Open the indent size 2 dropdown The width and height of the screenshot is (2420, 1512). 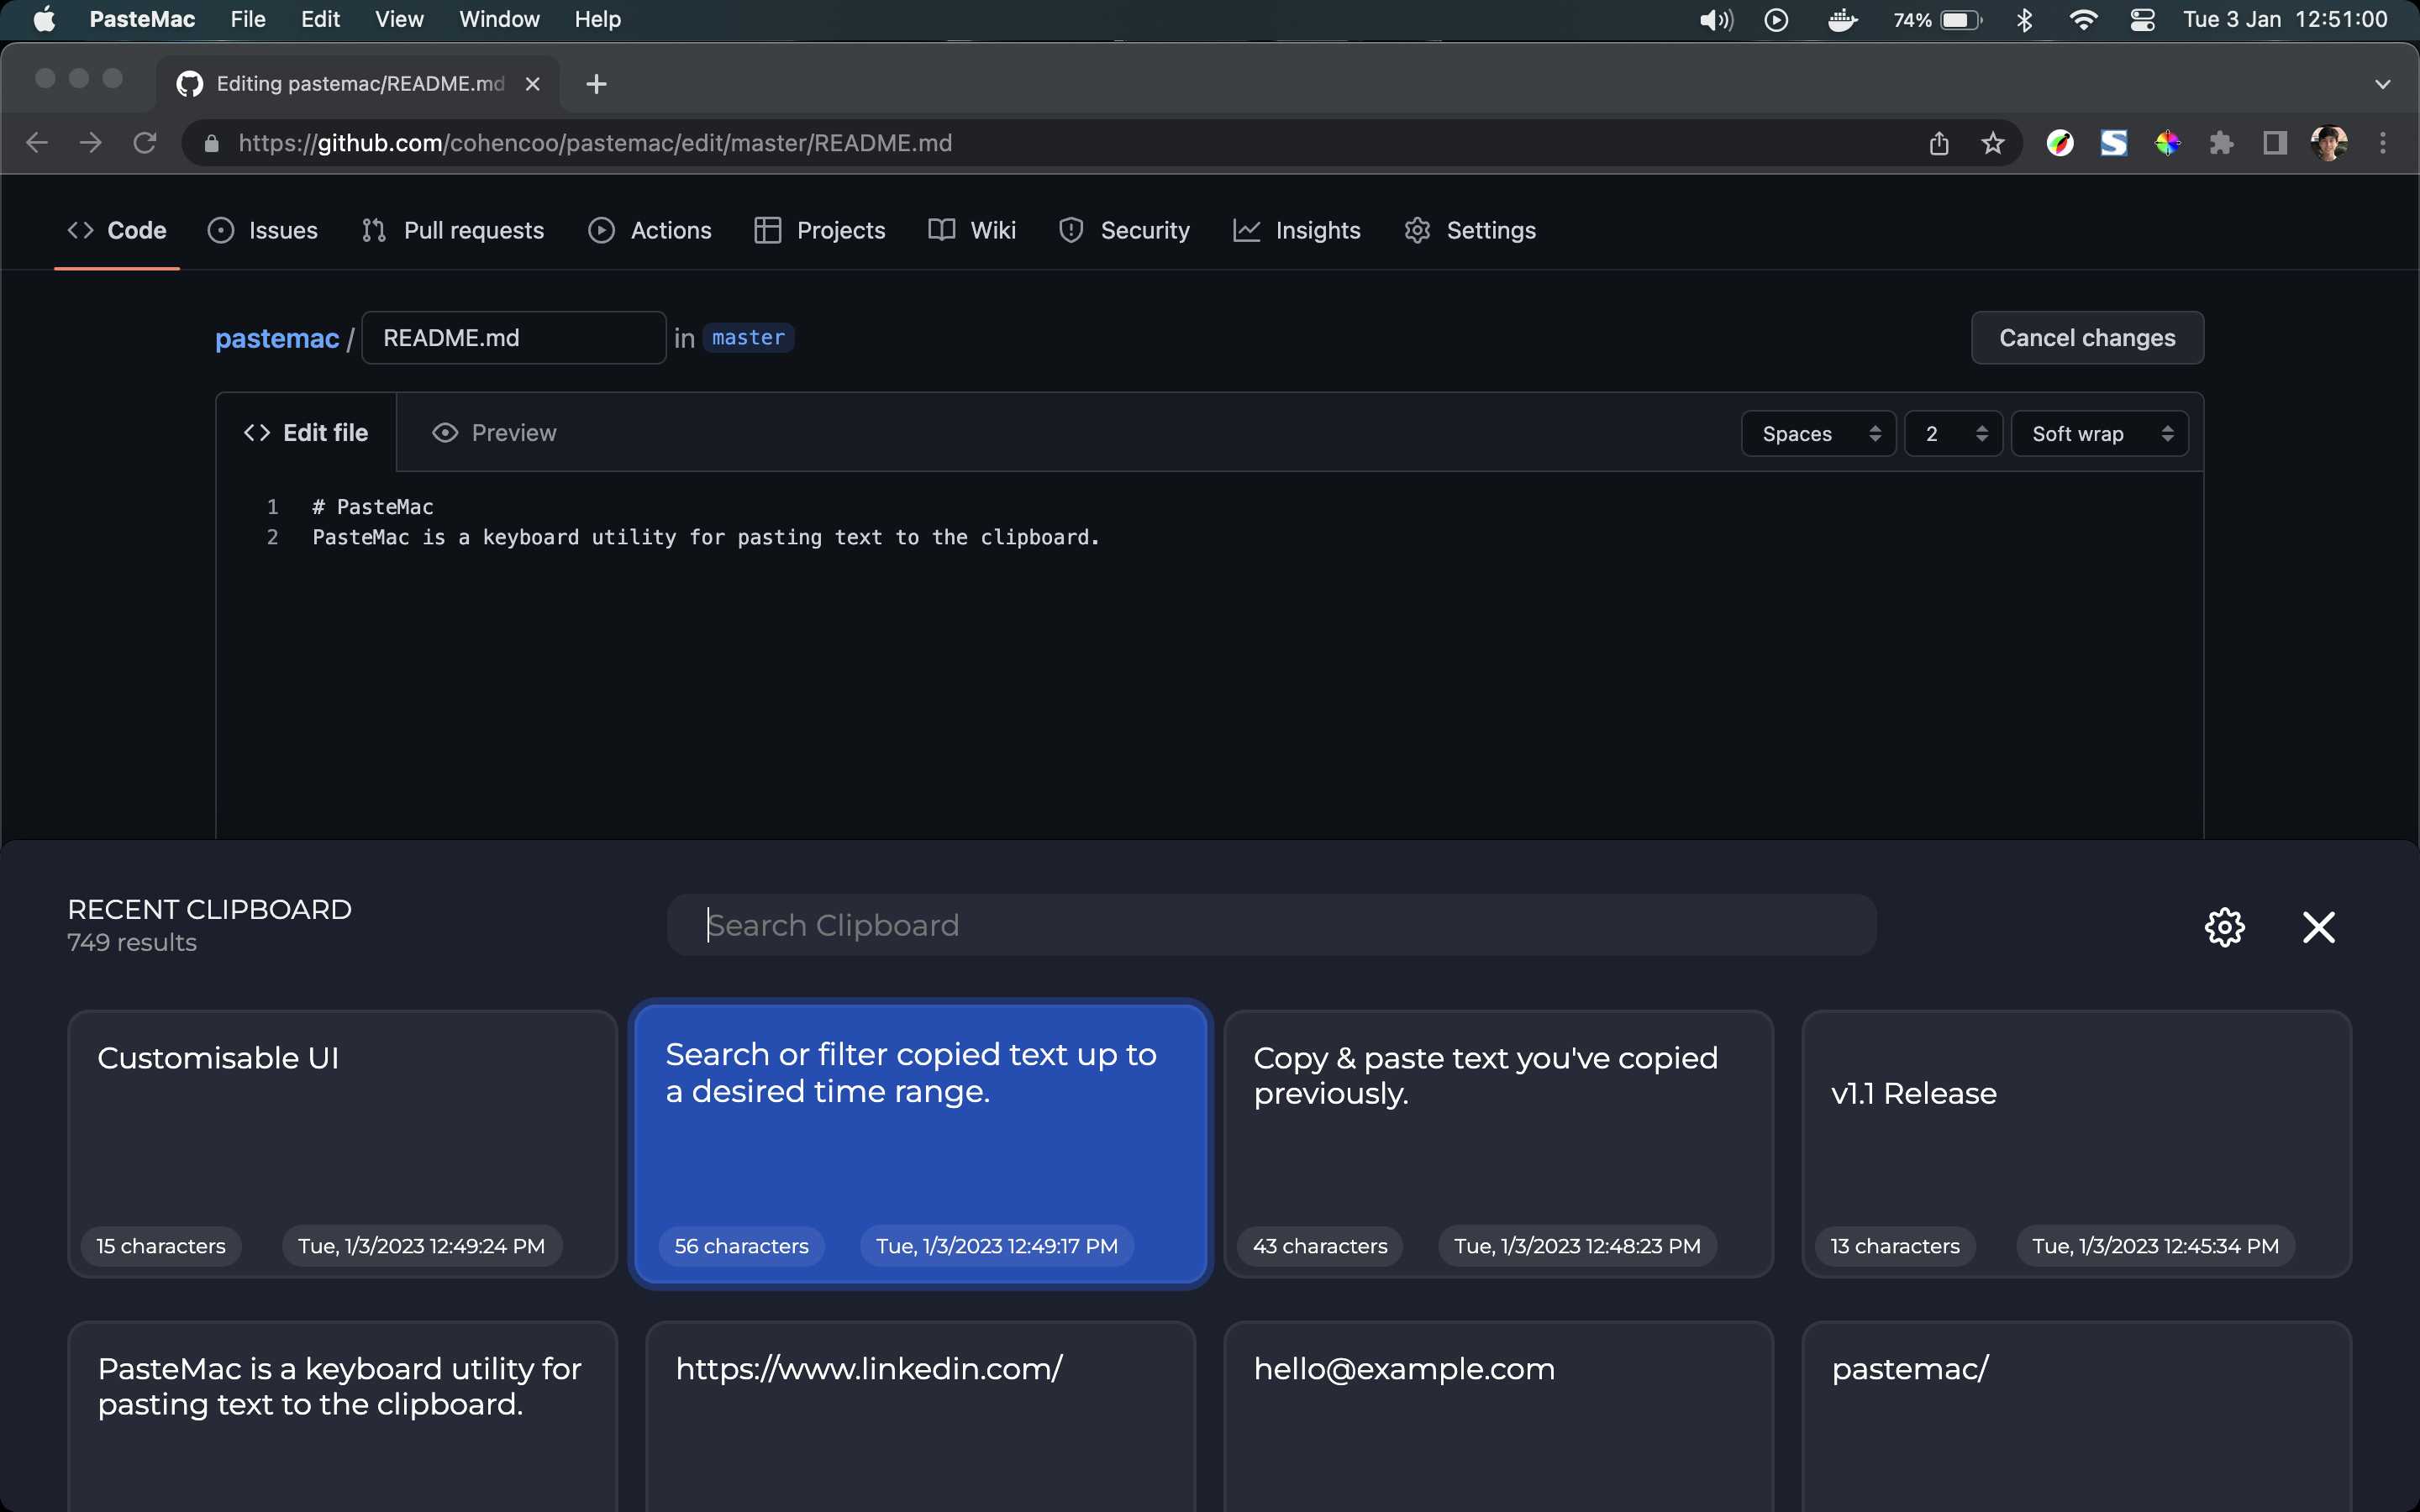click(x=1953, y=434)
